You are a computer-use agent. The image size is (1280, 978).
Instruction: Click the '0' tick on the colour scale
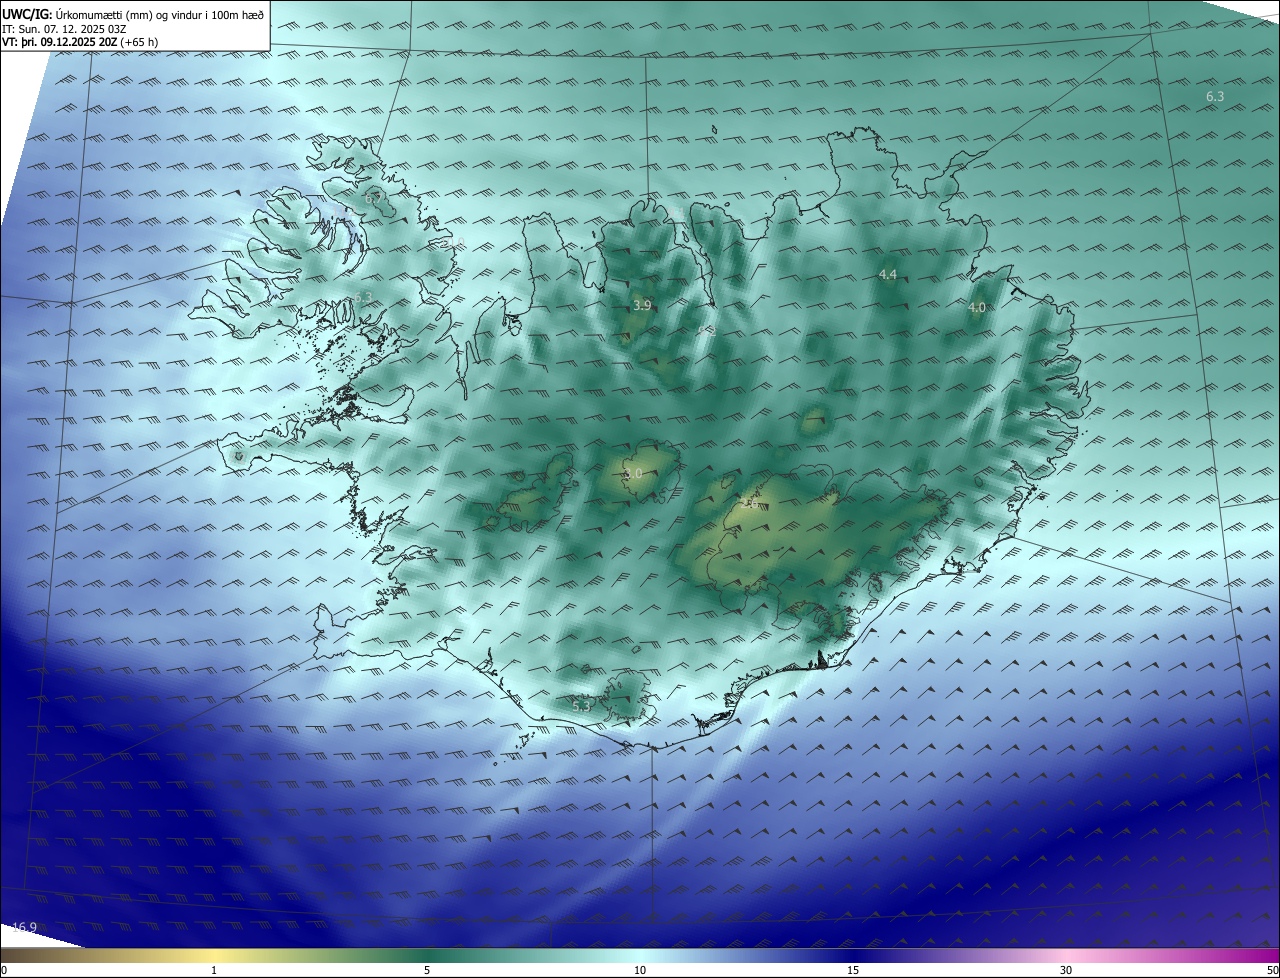point(4,971)
